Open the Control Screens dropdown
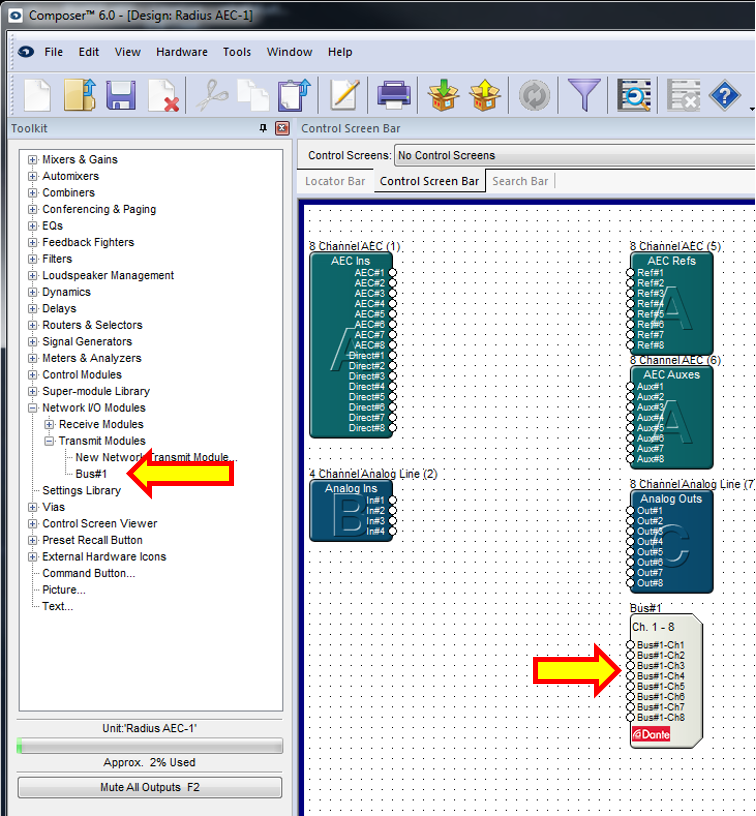This screenshot has height=816, width=756. tap(574, 155)
